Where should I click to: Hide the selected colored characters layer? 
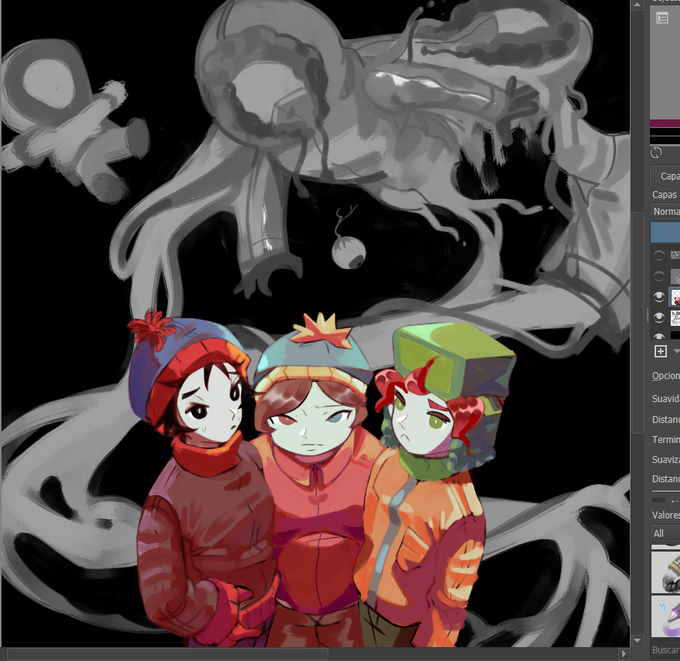[659, 297]
